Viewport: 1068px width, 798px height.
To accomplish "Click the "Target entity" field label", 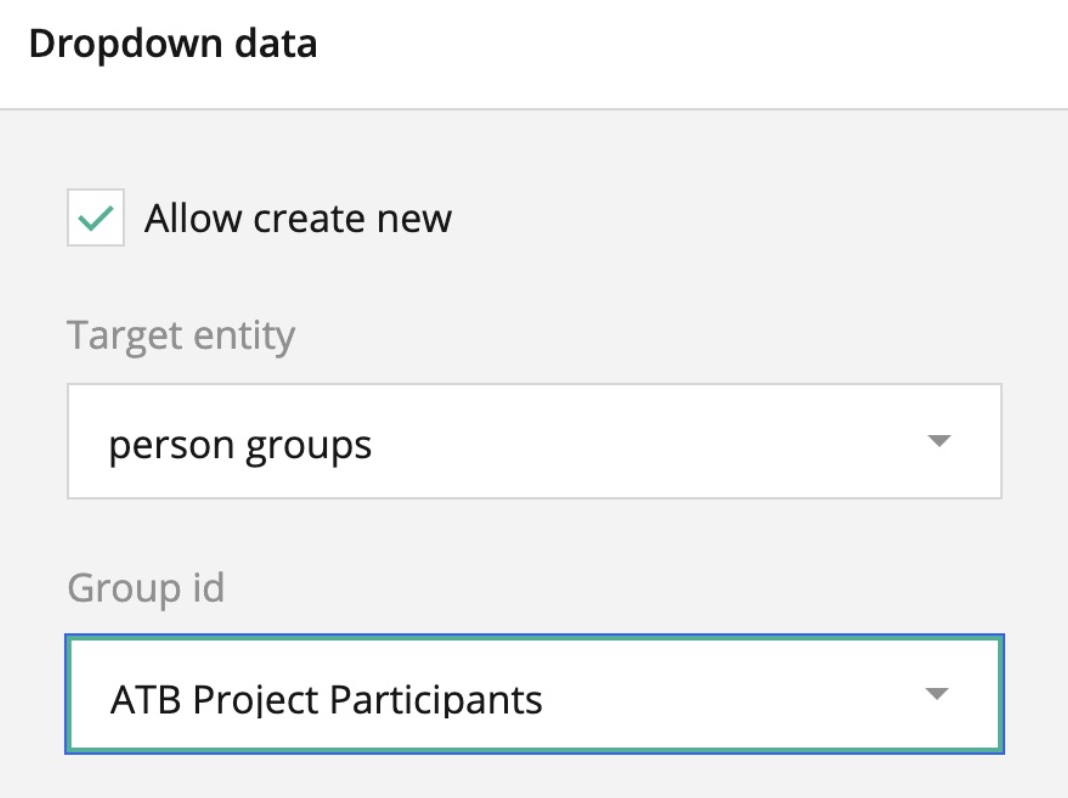I will point(181,336).
